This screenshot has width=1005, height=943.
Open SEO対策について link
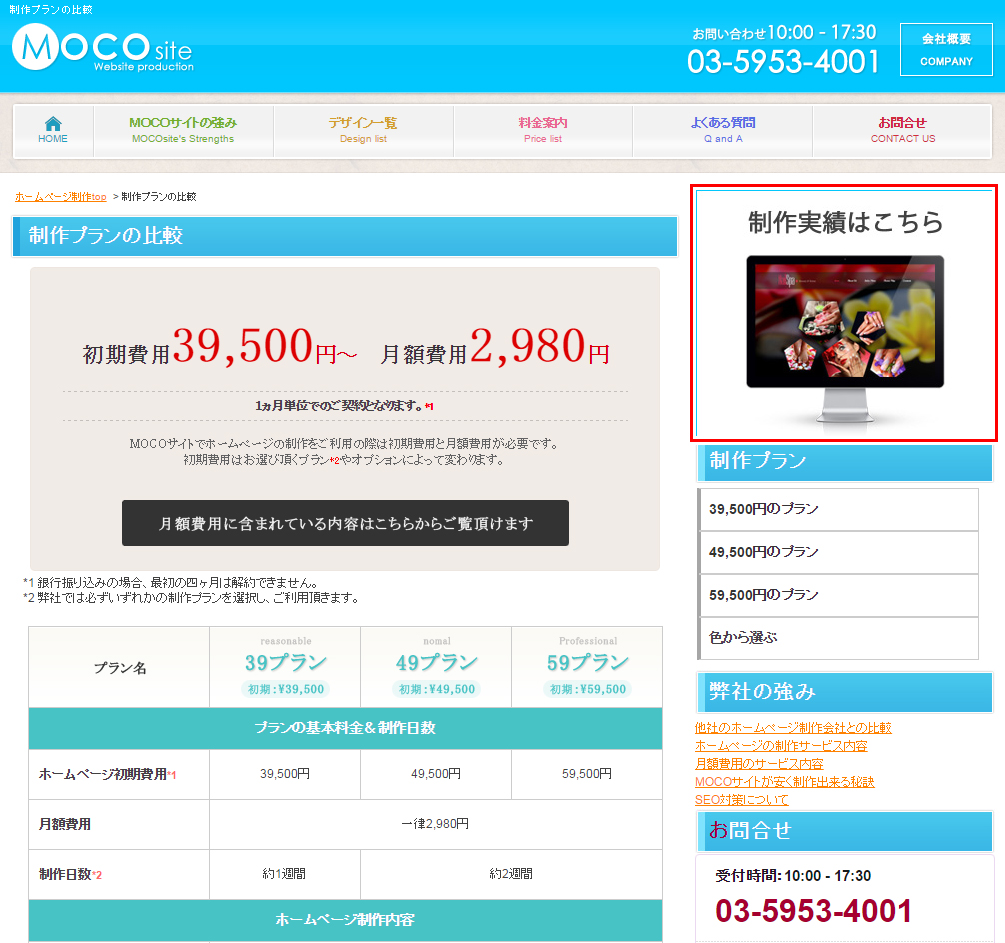point(742,799)
